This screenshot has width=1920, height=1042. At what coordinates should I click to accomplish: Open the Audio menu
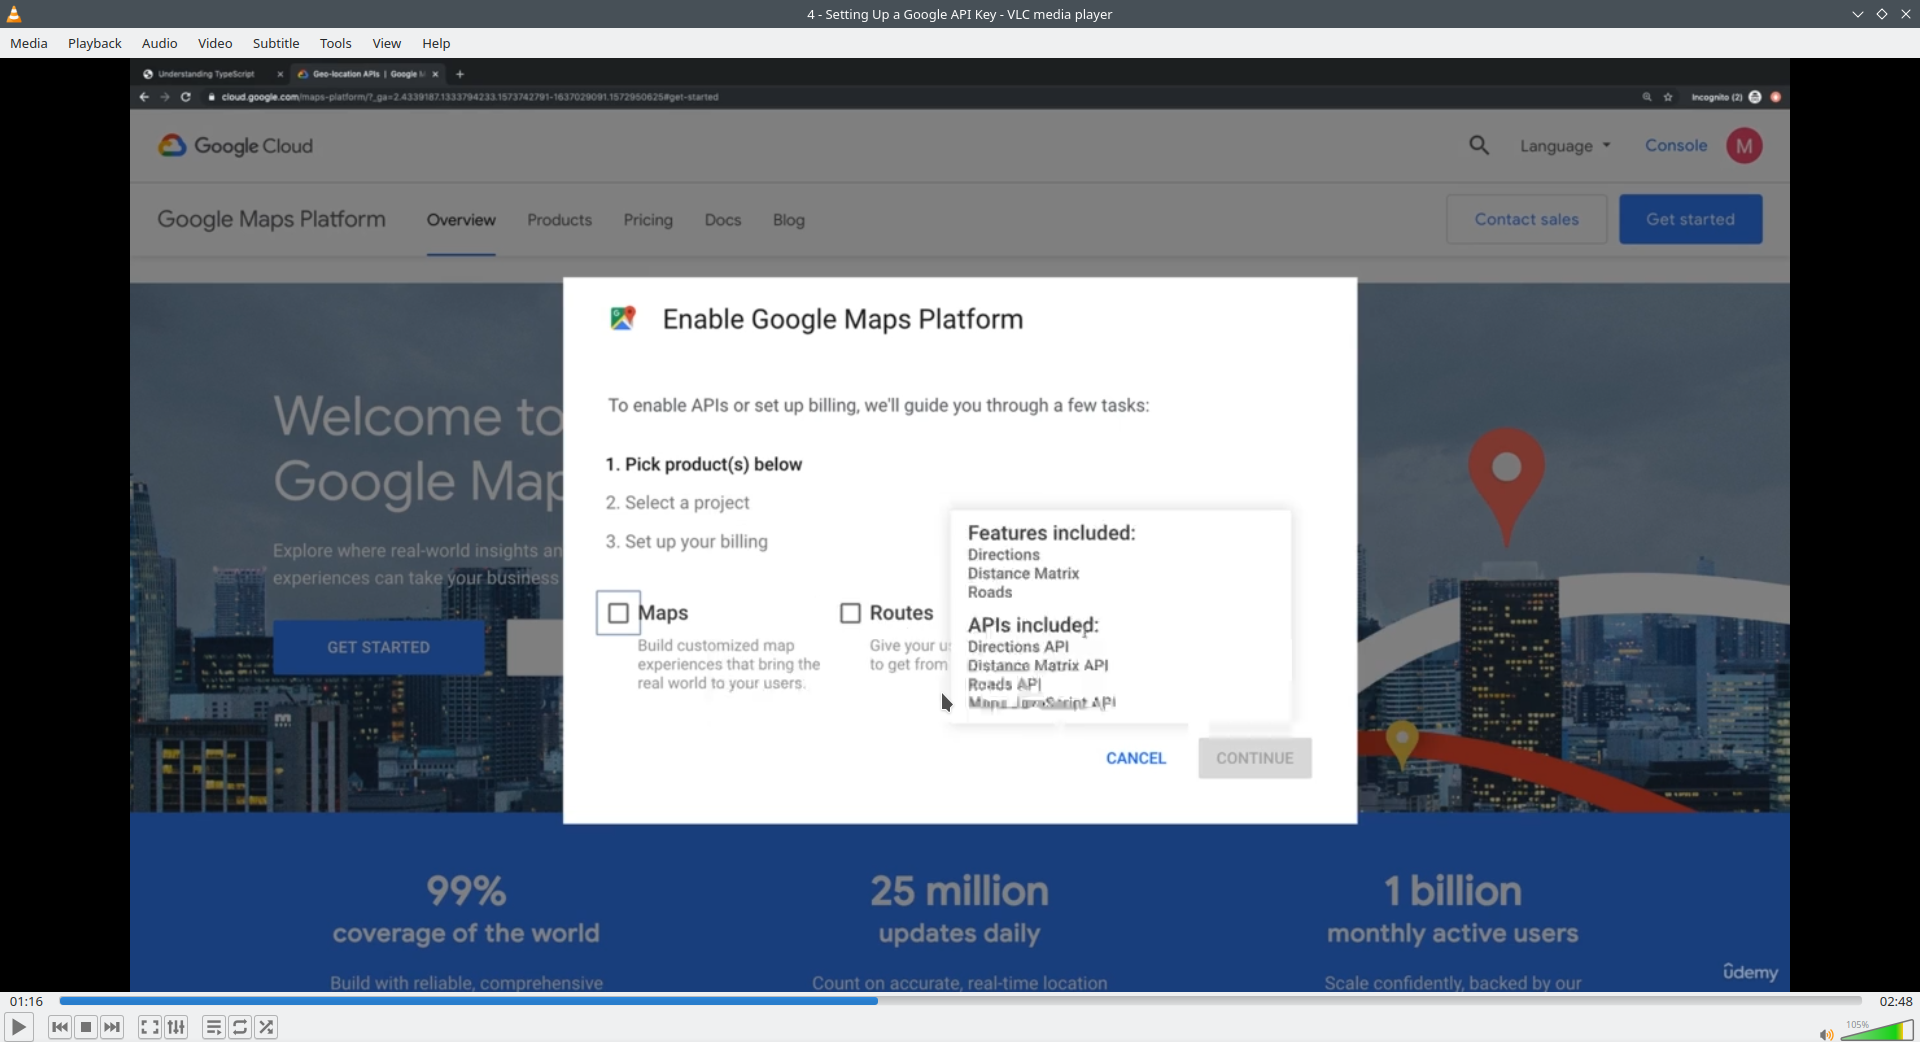coord(160,43)
